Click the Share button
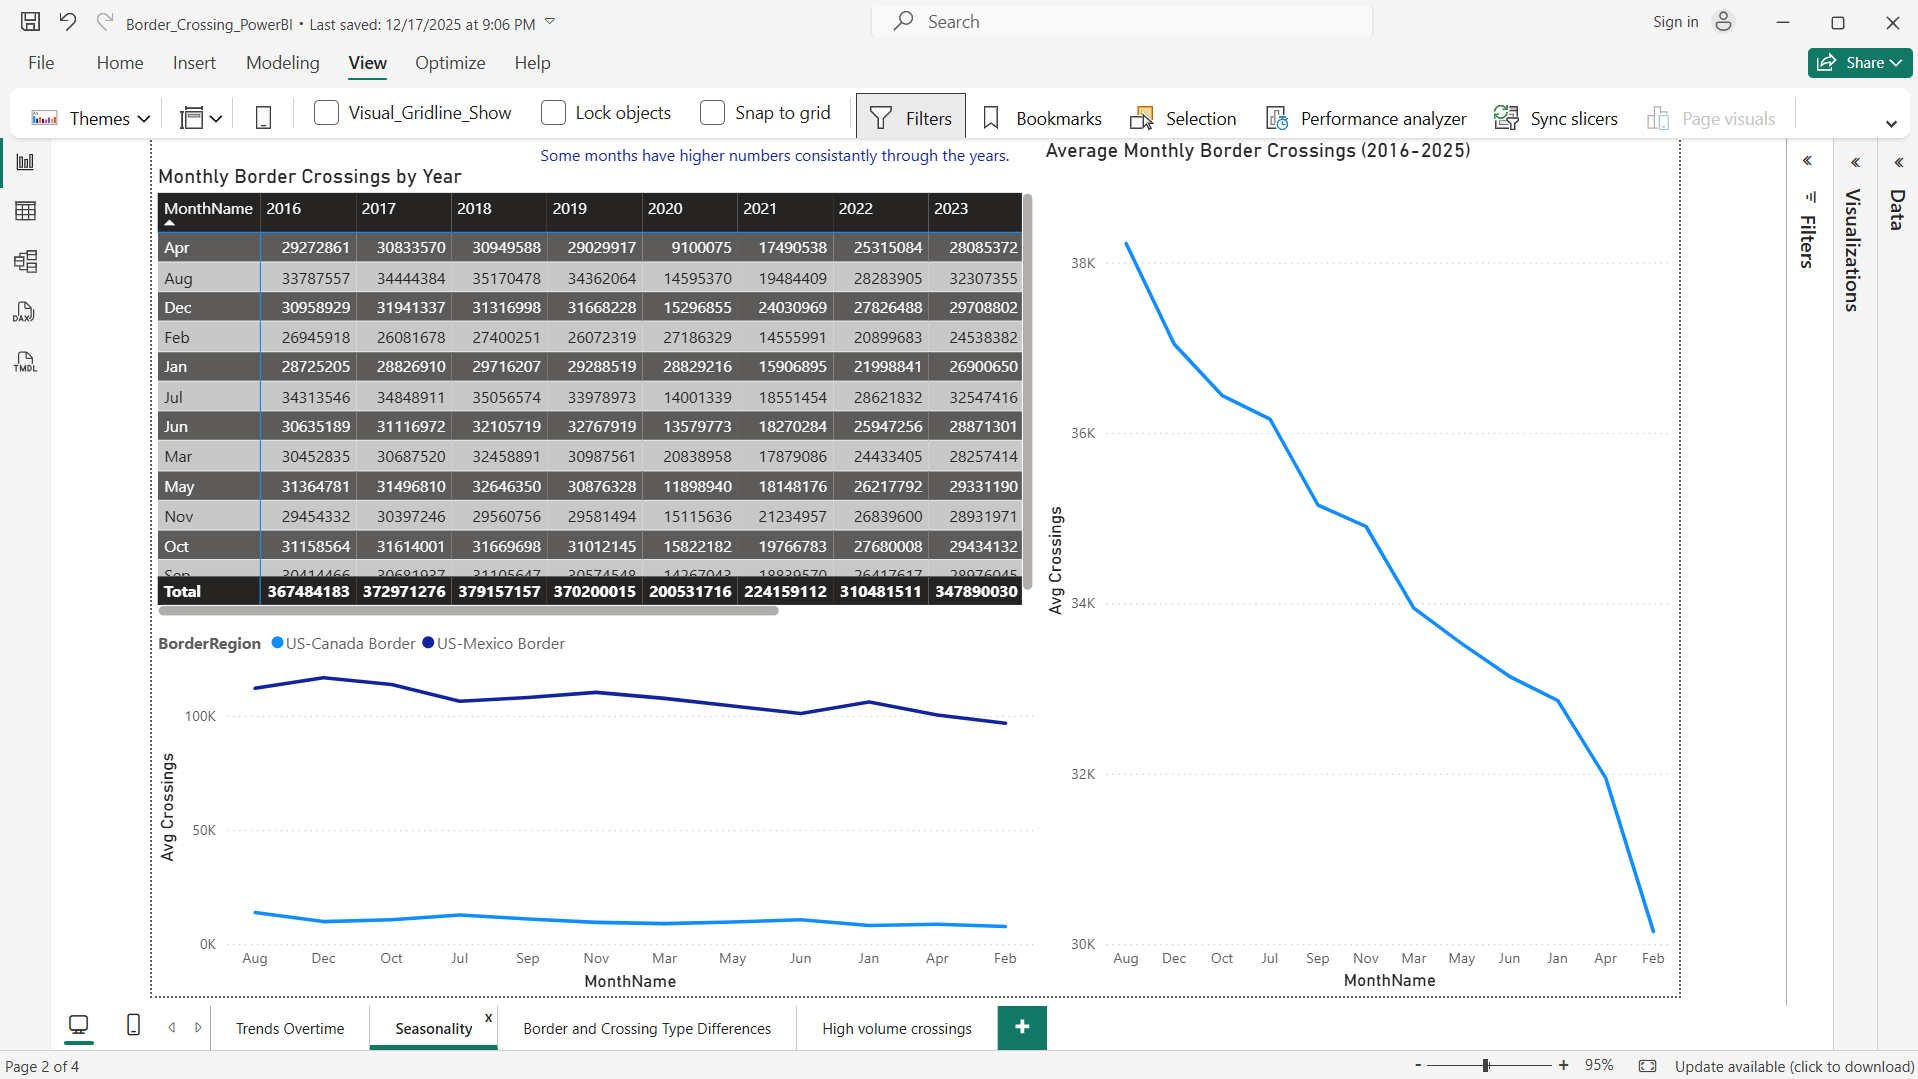Viewport: 1918px width, 1079px height. coord(1858,62)
